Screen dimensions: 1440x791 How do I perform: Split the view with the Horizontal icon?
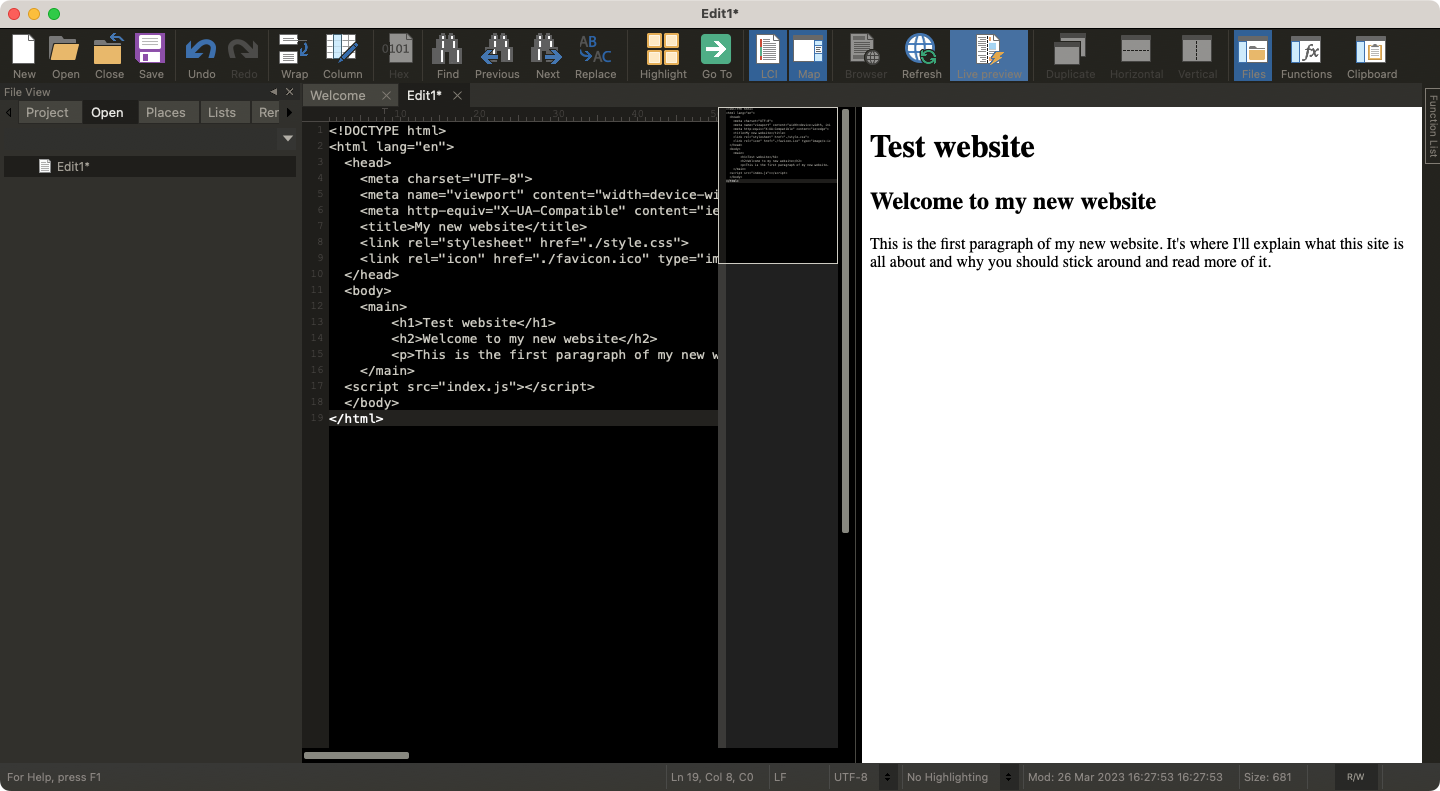[1136, 56]
